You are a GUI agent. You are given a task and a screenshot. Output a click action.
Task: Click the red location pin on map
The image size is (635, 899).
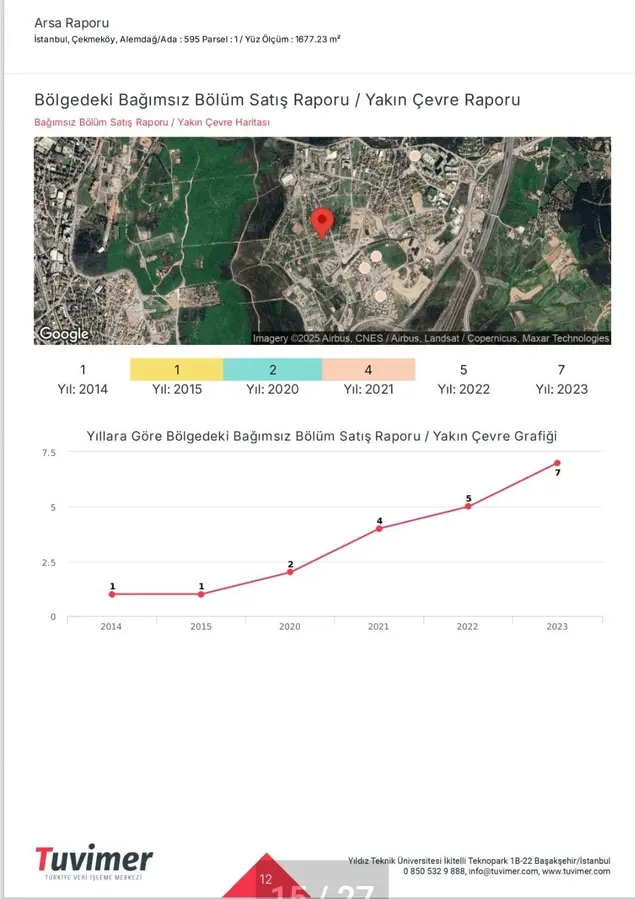[x=321, y=222]
